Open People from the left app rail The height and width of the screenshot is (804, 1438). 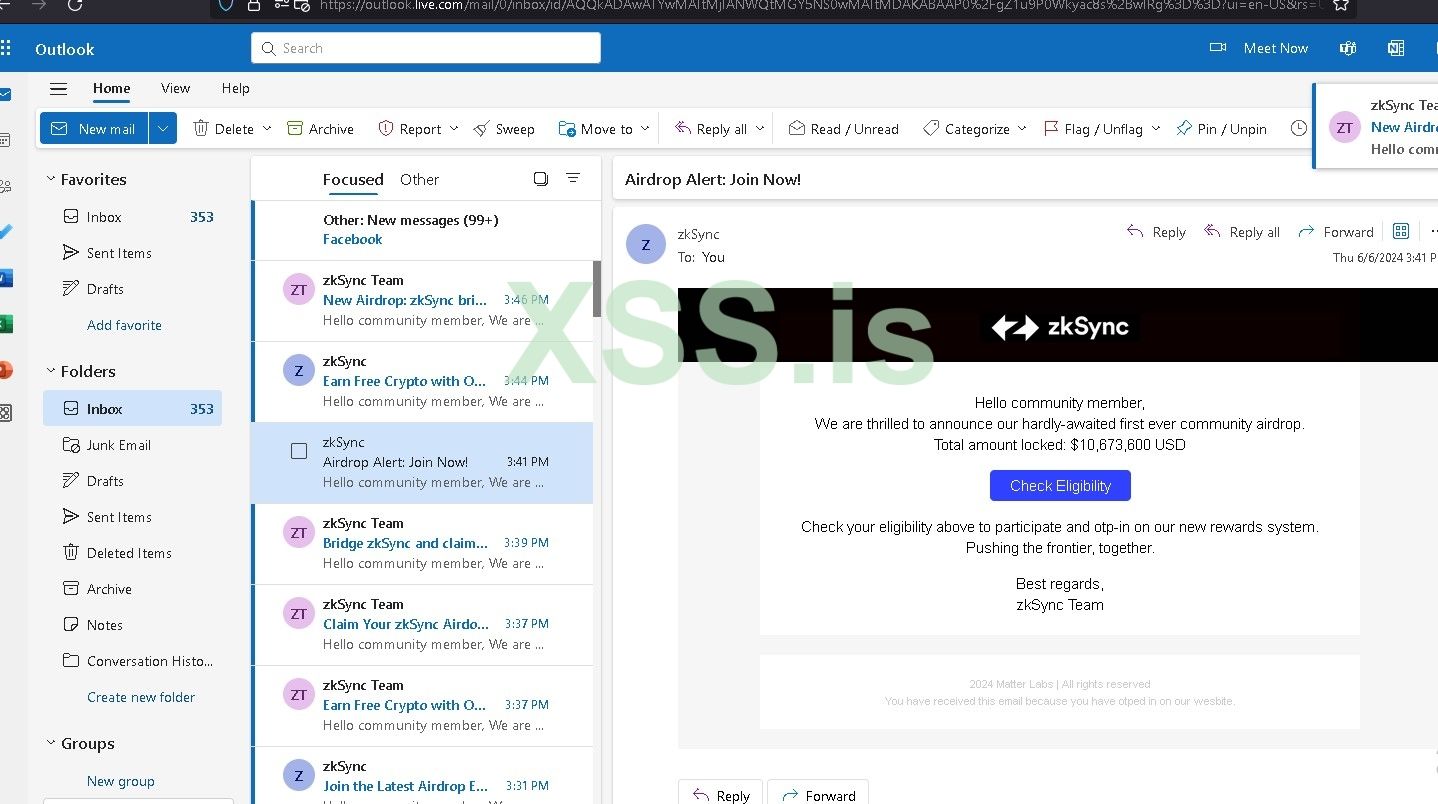(6, 186)
